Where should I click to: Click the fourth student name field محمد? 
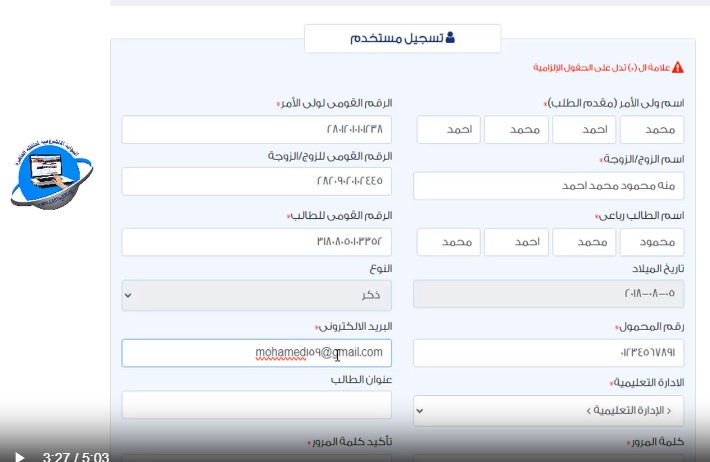point(448,242)
